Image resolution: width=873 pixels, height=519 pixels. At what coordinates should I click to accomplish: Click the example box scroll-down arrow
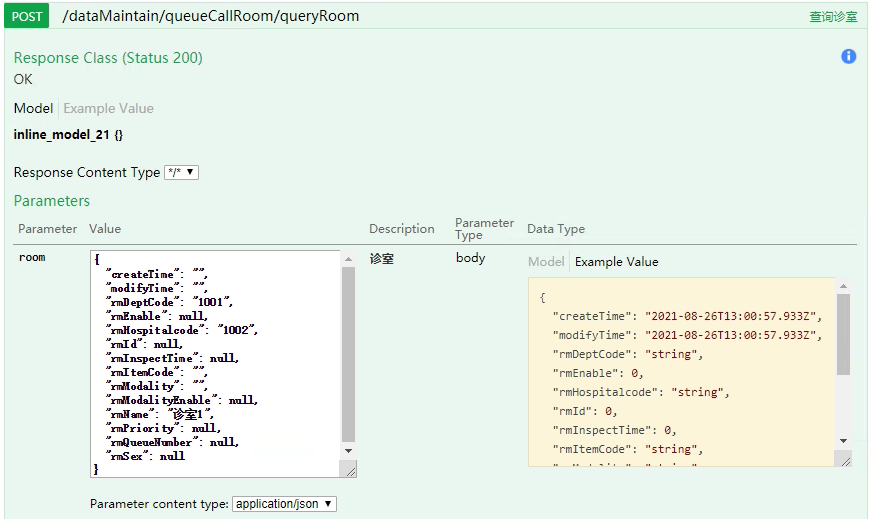[843, 440]
